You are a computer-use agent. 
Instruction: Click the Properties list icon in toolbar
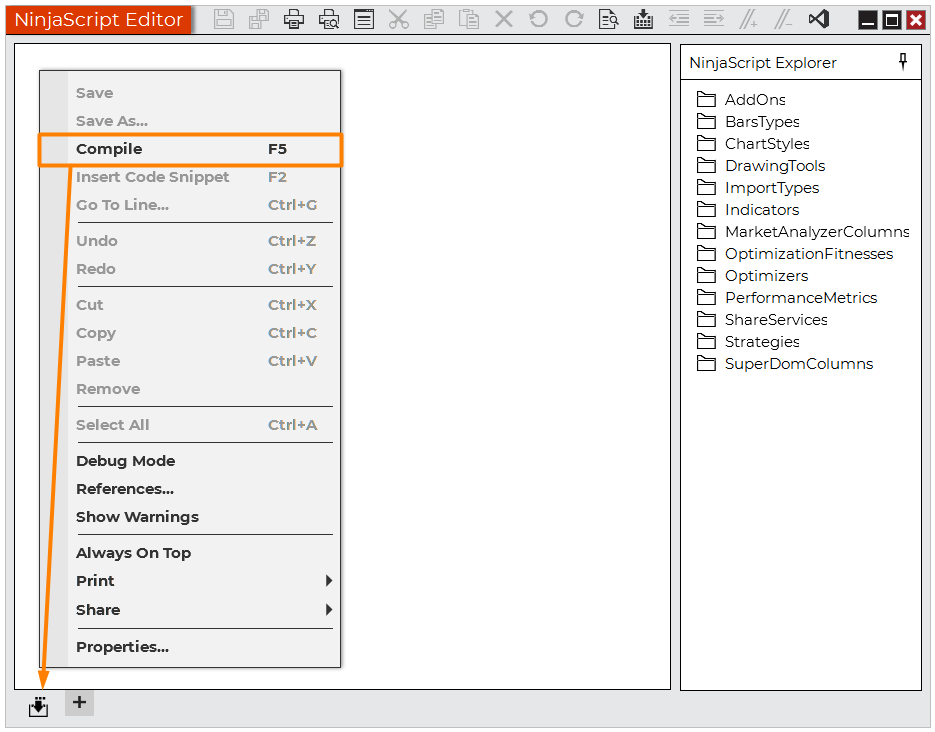click(x=364, y=19)
